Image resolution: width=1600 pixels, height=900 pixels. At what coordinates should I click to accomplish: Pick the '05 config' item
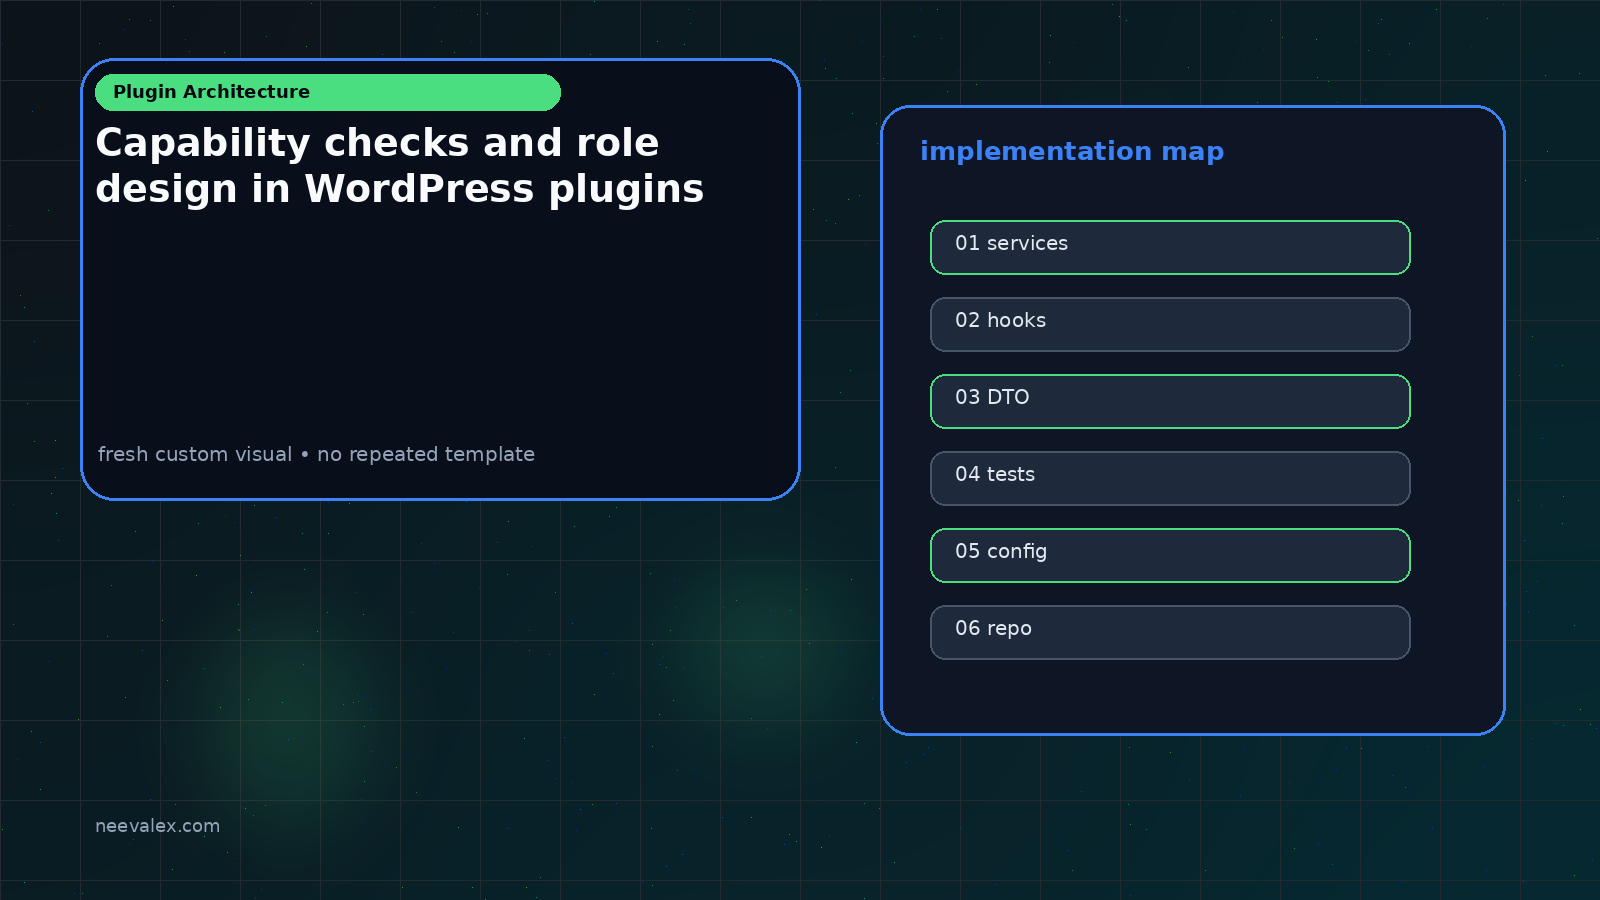(1170, 555)
